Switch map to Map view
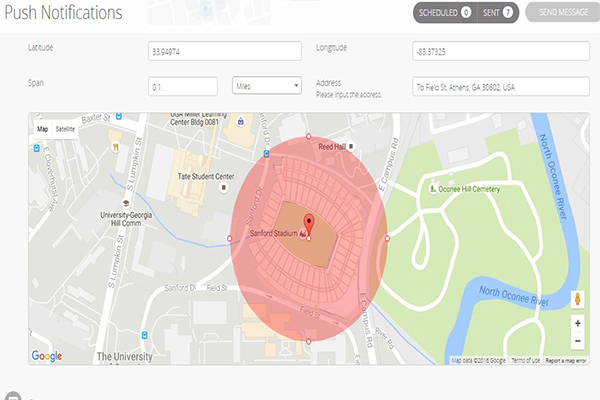This screenshot has width=600, height=400. point(42,129)
